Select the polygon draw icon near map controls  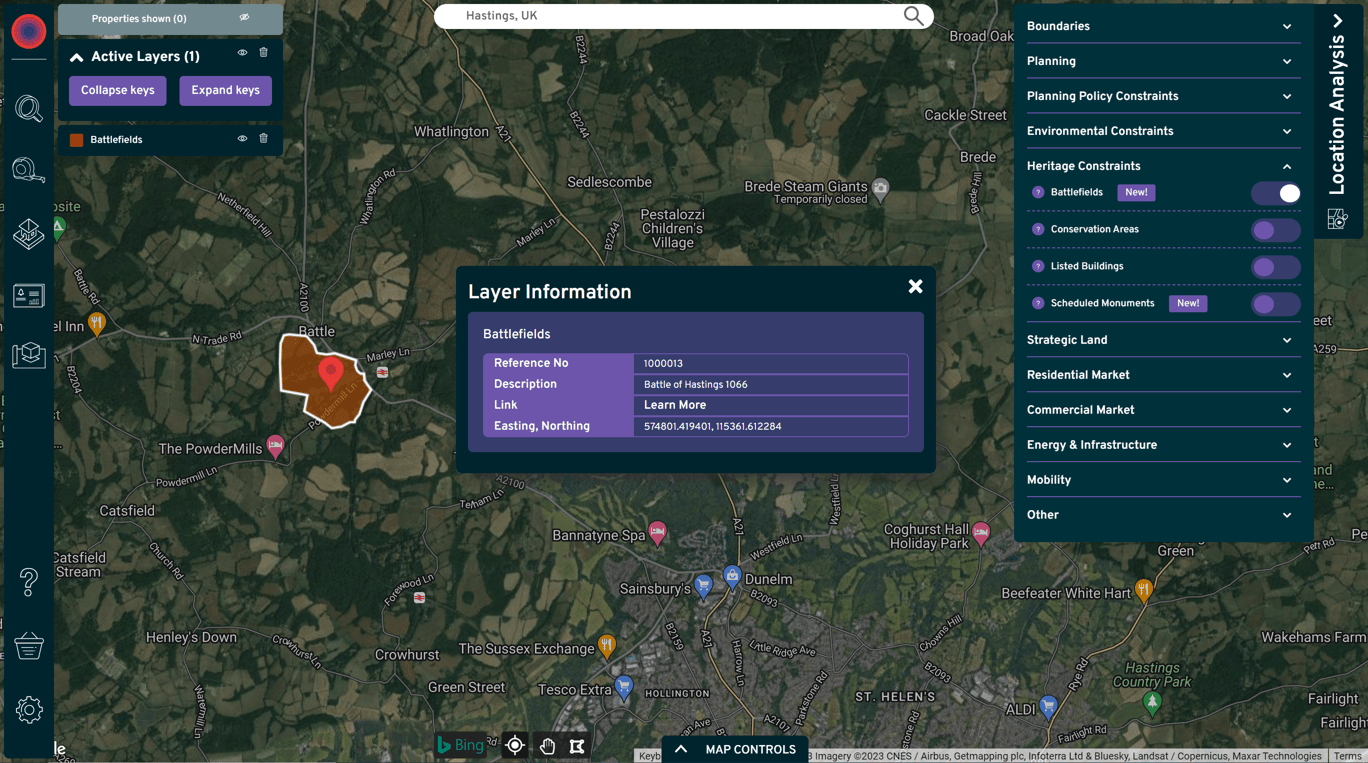point(577,745)
